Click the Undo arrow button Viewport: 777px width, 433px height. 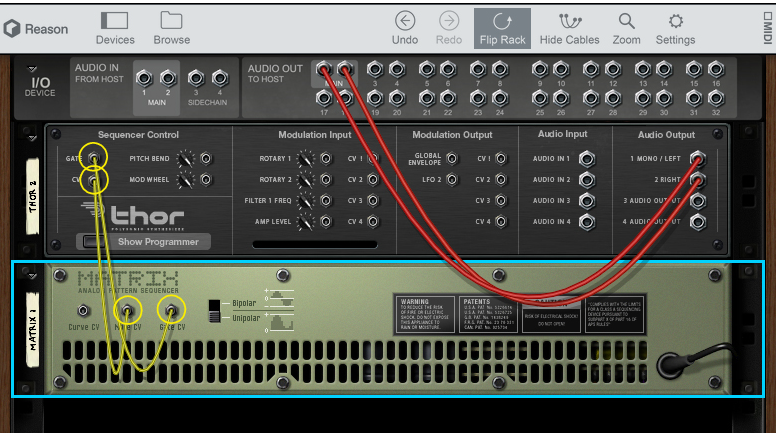405,29
